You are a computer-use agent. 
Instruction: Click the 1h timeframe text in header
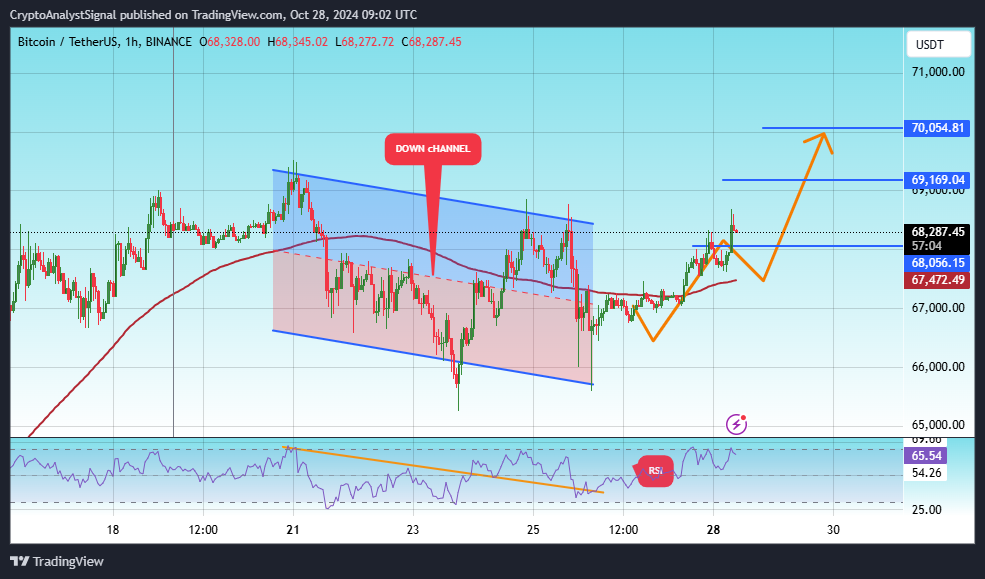tap(131, 42)
